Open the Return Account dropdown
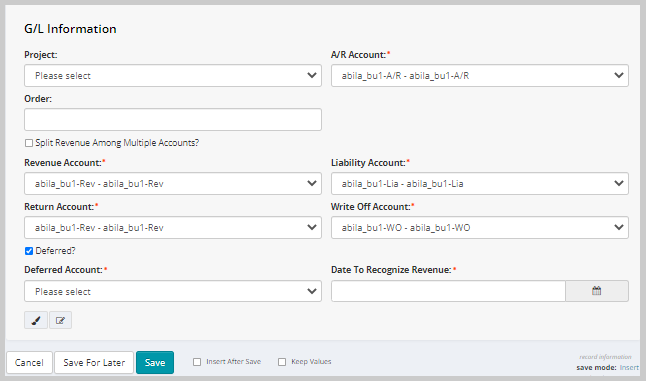 click(x=173, y=227)
